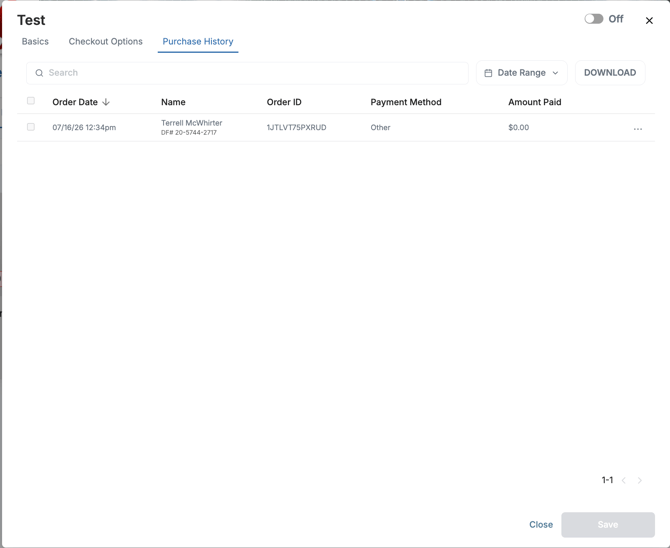The width and height of the screenshot is (670, 548).
Task: Sort by Order Date column
Action: [x=75, y=102]
